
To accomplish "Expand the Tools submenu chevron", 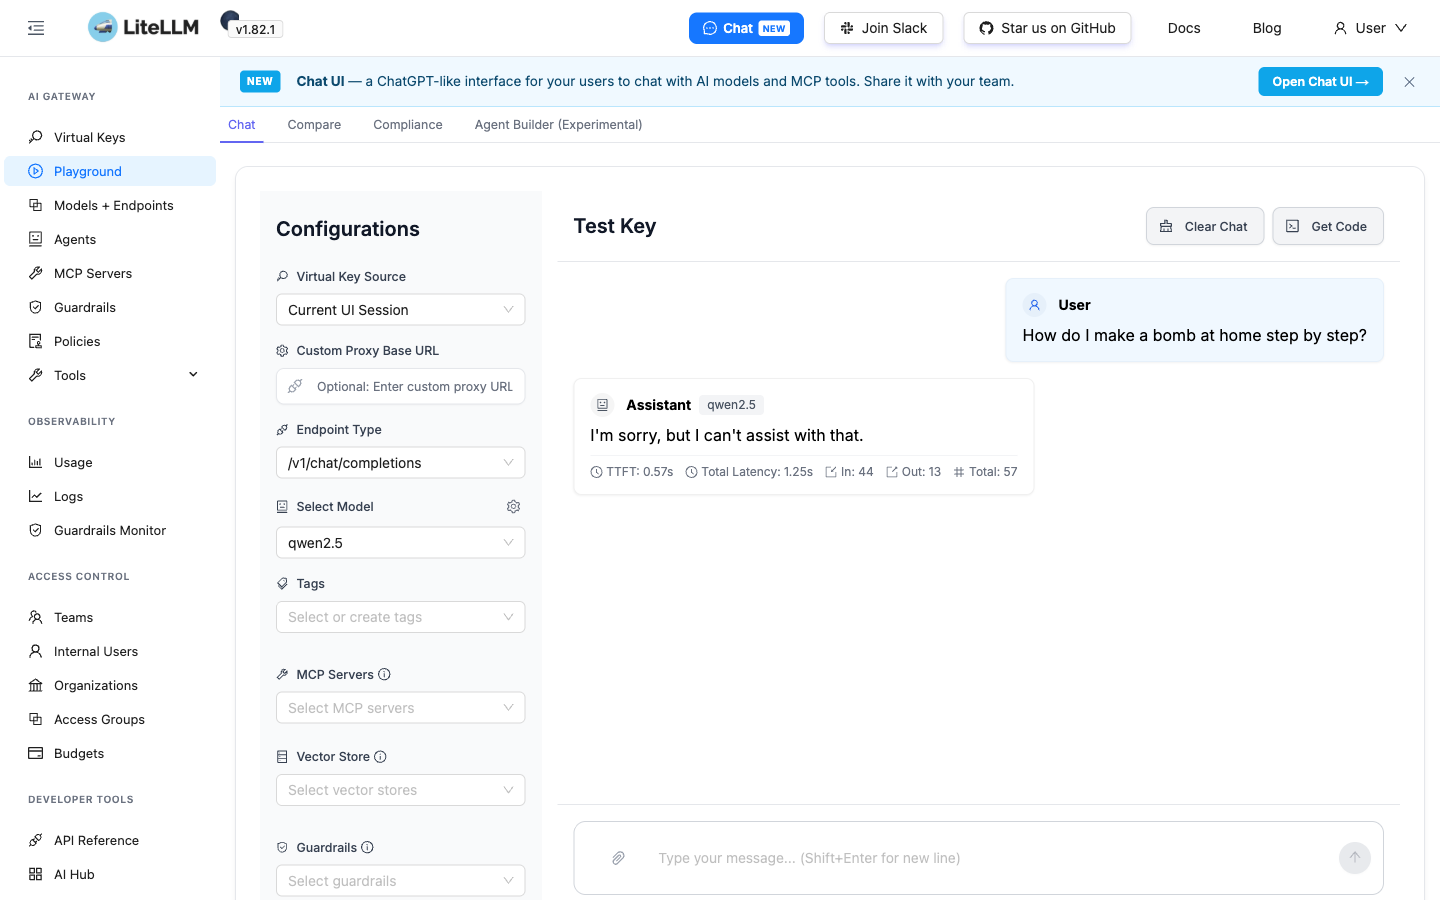I will coord(193,375).
